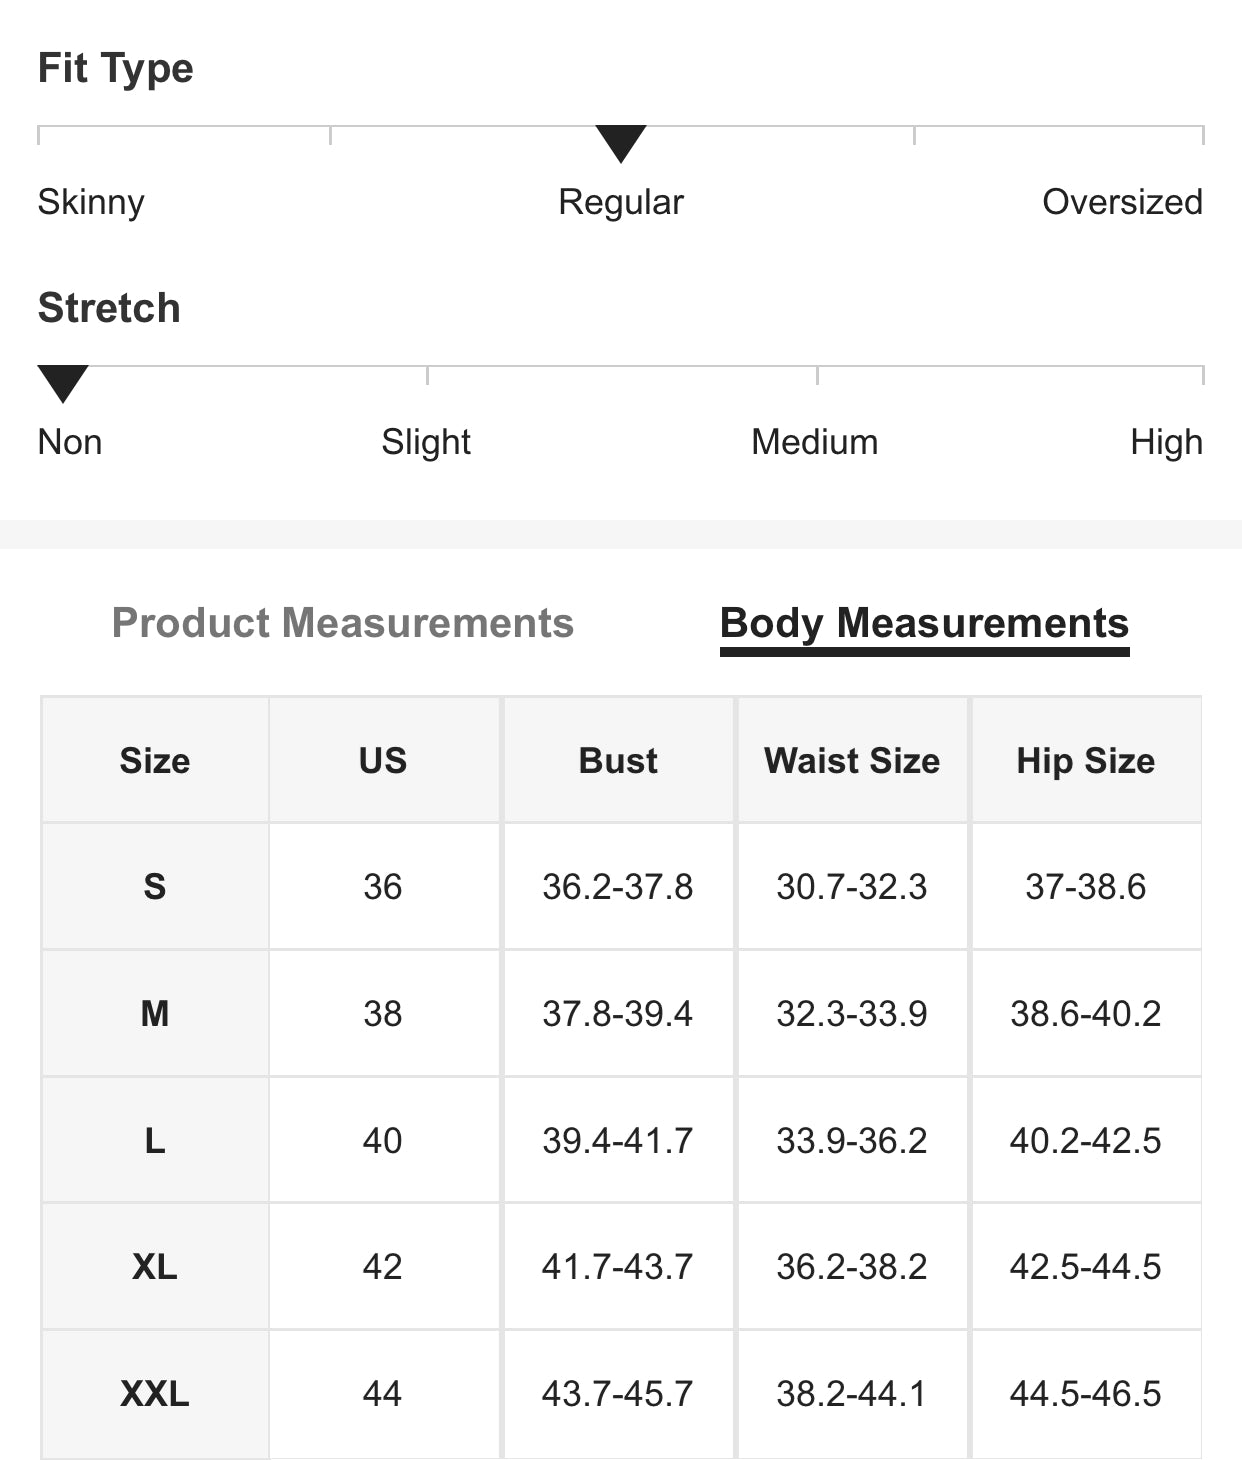1242x1460 pixels.
Task: Click the Regular fit label
Action: [621, 202]
